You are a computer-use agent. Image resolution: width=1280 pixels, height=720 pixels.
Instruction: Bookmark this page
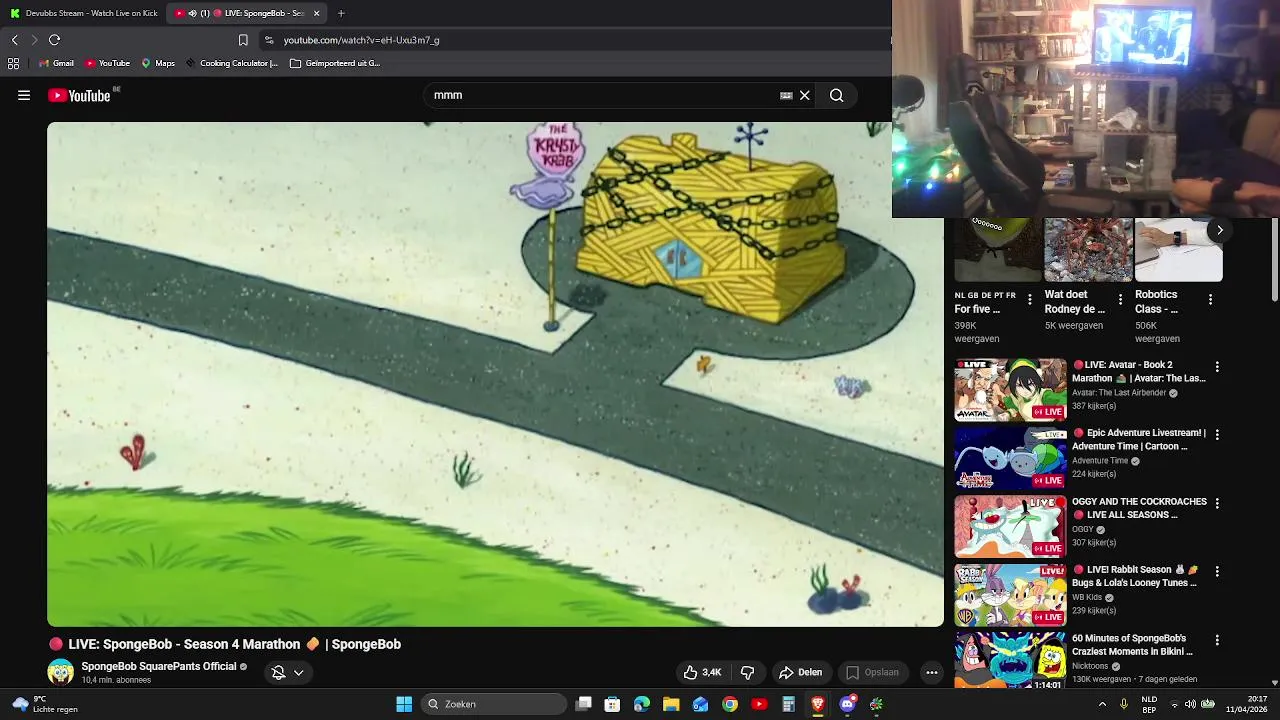tap(243, 40)
